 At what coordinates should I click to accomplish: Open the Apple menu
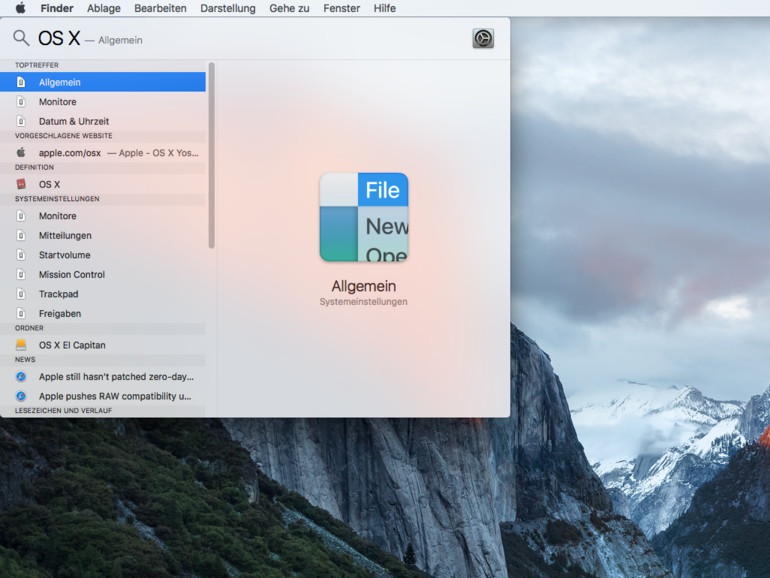coord(21,8)
